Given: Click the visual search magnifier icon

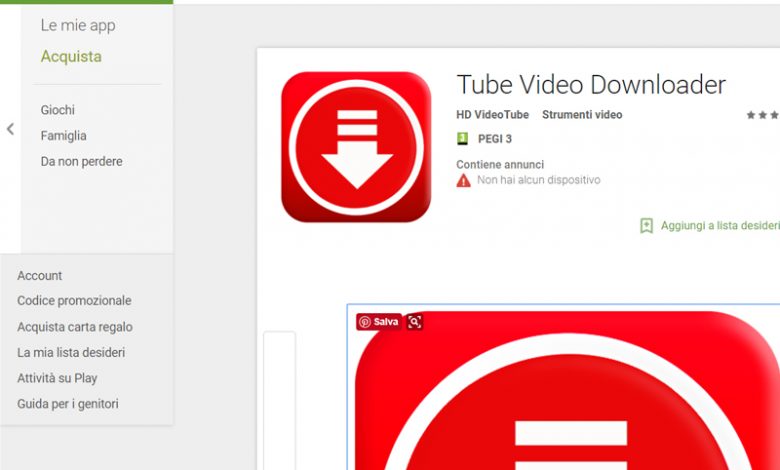Looking at the screenshot, I should pyautogui.click(x=414, y=322).
